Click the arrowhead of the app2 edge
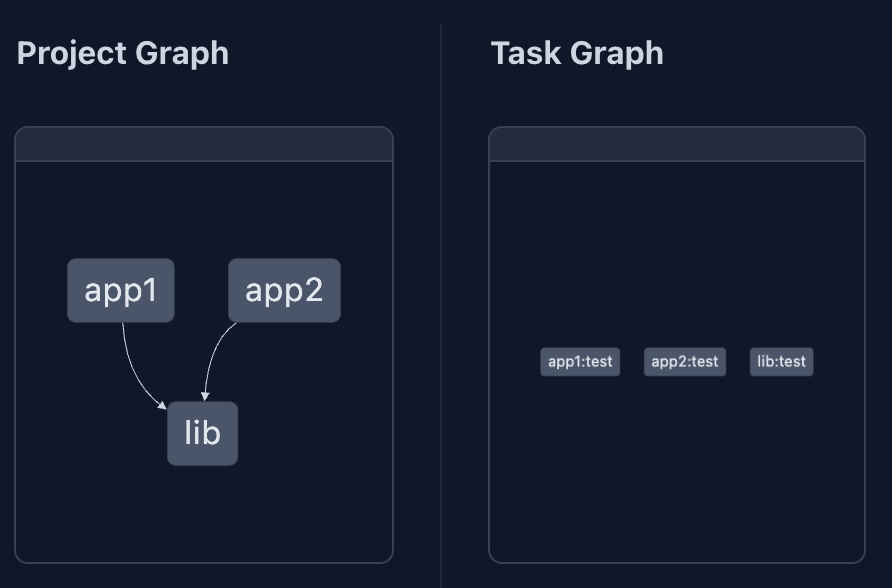The height and width of the screenshot is (588, 892). [x=204, y=395]
